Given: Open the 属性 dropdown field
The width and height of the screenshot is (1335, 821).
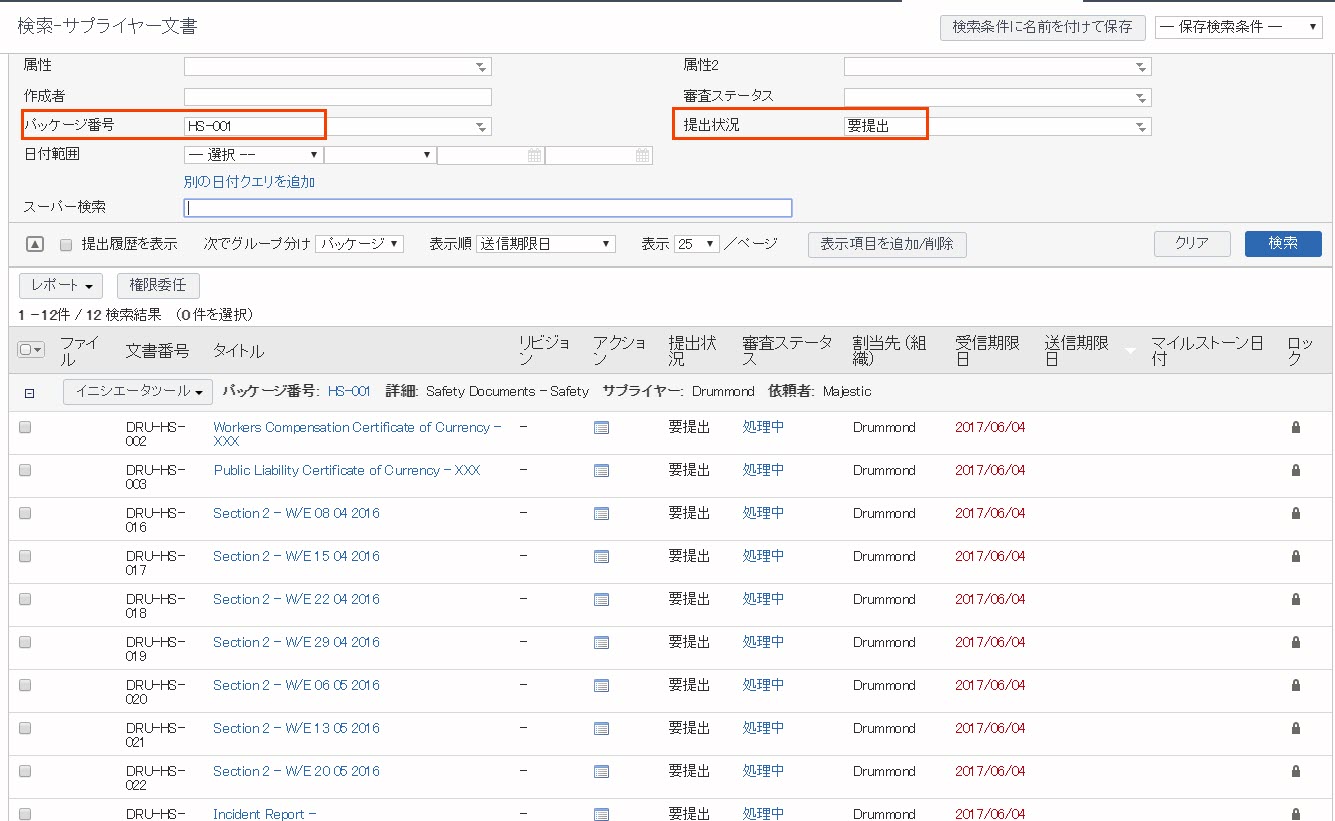Looking at the screenshot, I should [338, 67].
